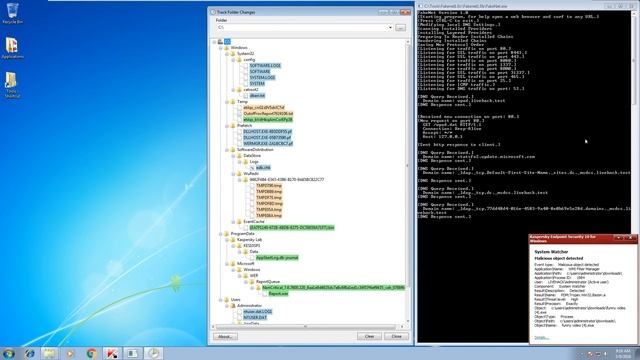The image size is (640, 360).
Task: Launch Google Chrome from the taskbar
Action: tap(91, 353)
